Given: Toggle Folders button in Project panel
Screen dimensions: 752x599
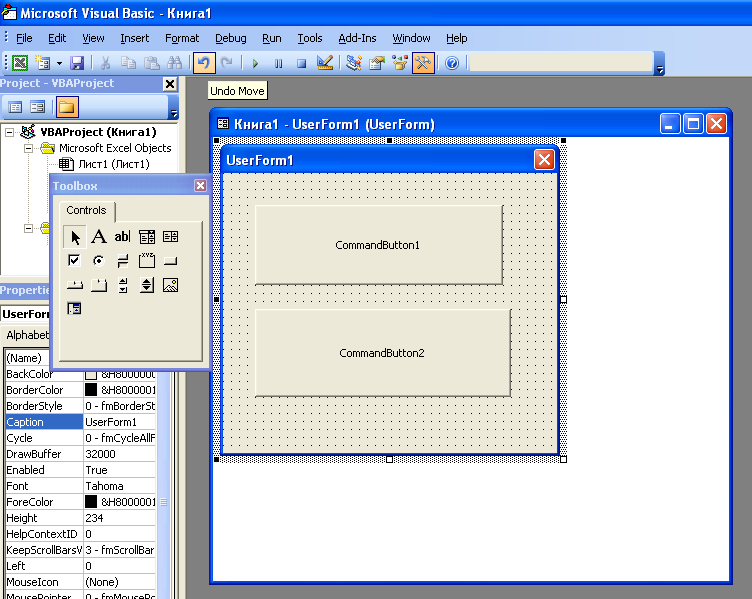Looking at the screenshot, I should (x=67, y=107).
